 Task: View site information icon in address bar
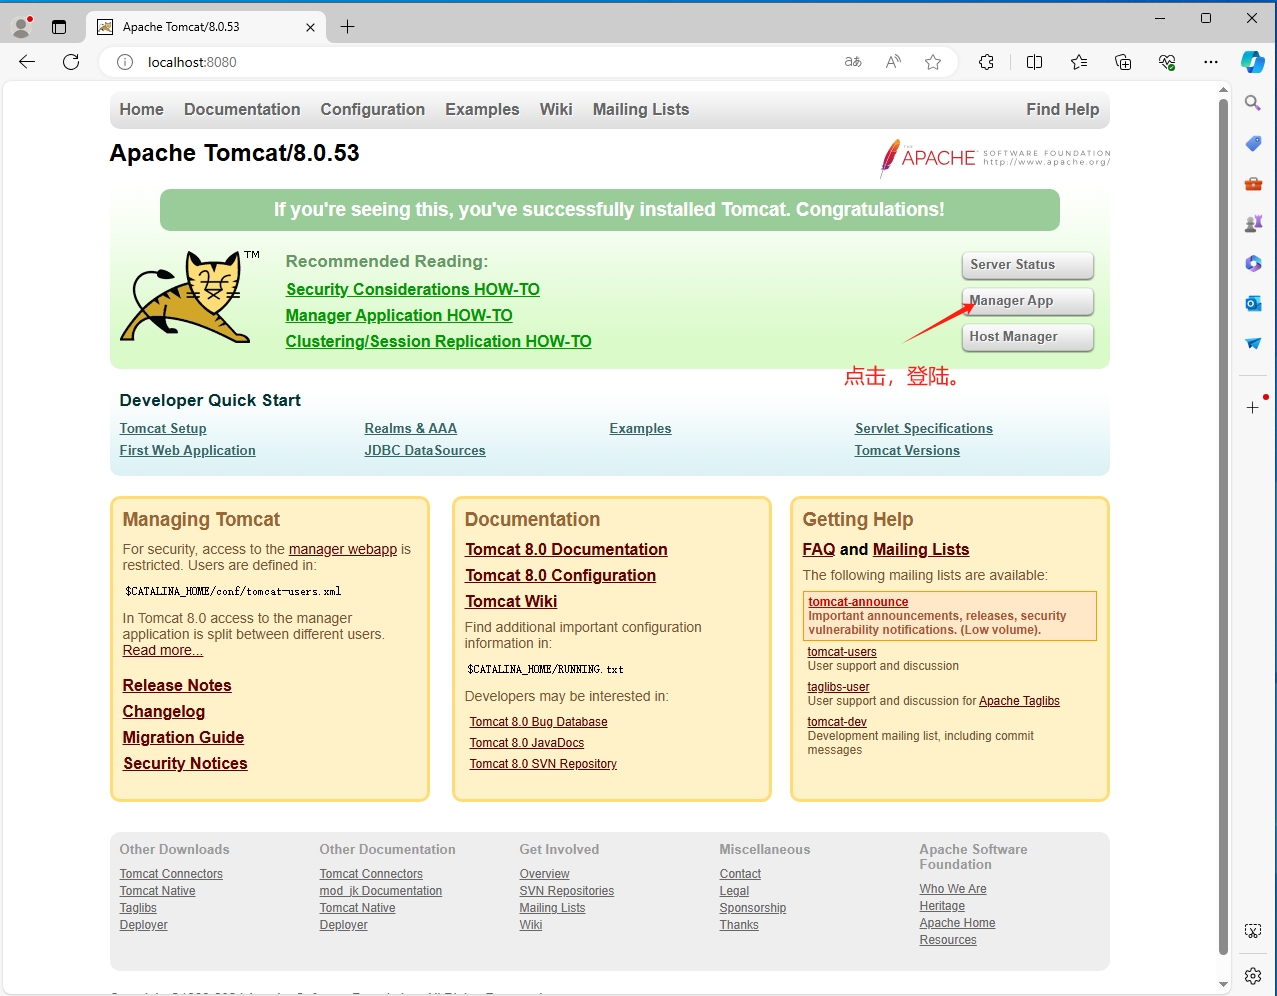(125, 62)
